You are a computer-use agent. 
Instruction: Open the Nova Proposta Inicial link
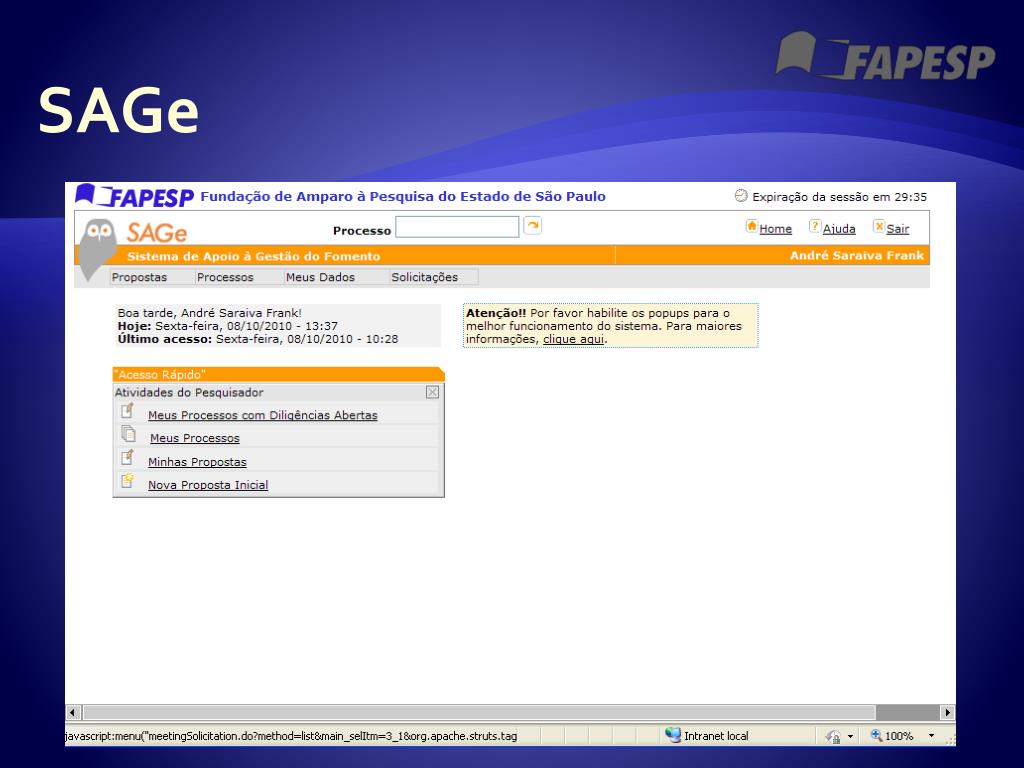coord(208,485)
